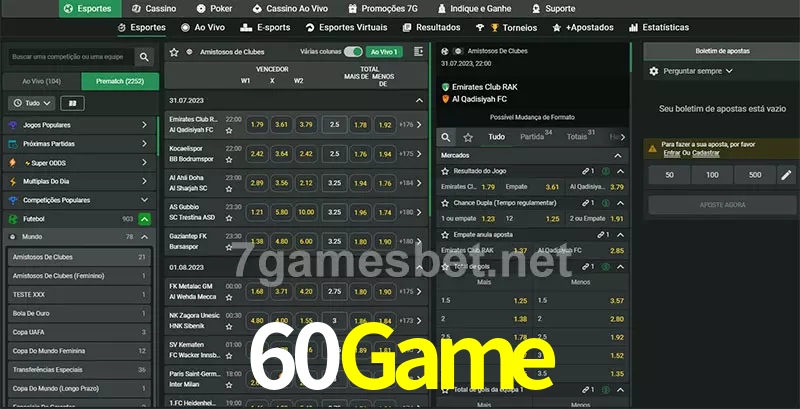Image resolution: width=800 pixels, height=409 pixels.
Task: Click the APOSTE AGORA button
Action: pos(722,205)
